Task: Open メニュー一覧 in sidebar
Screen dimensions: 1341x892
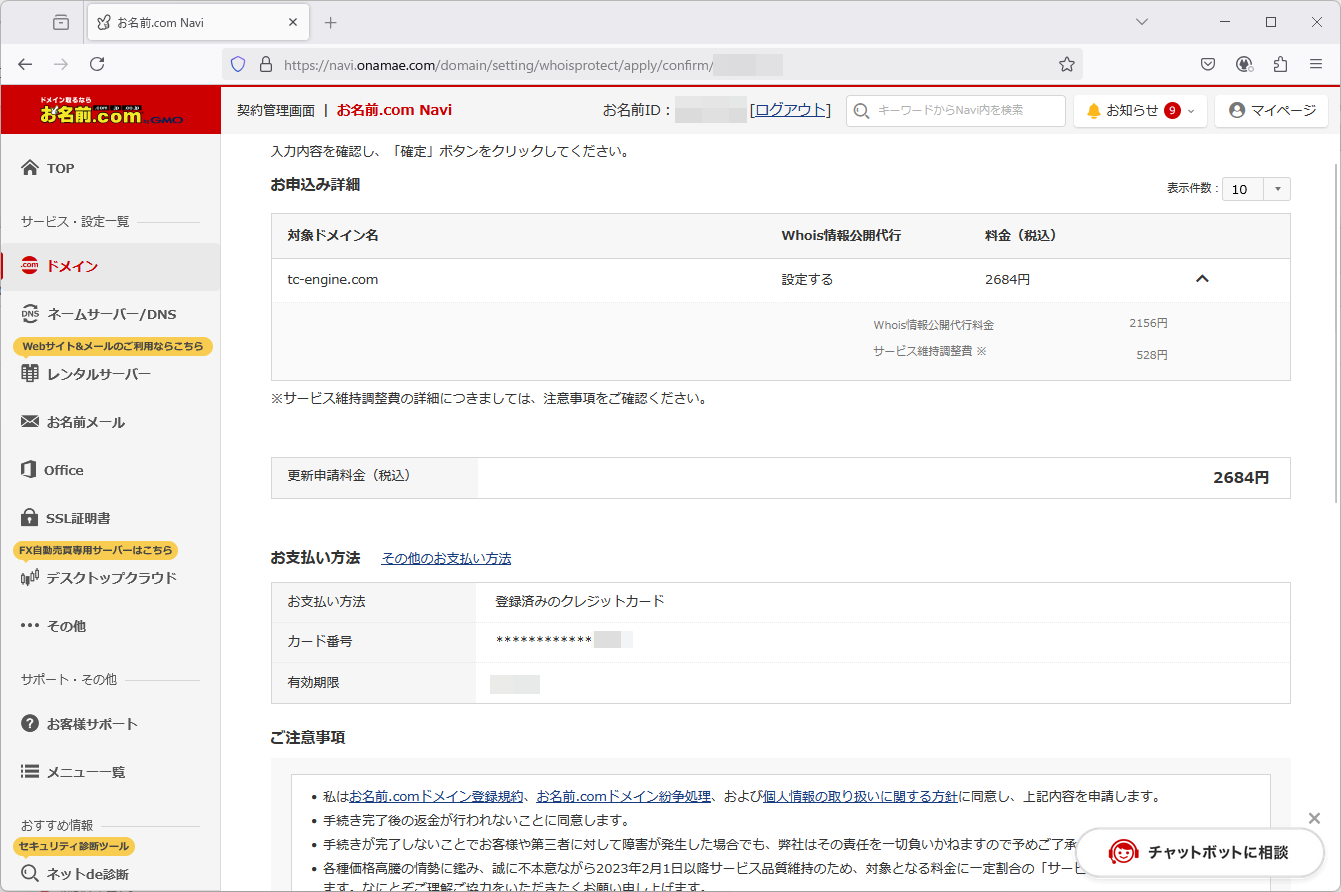Action: click(x=85, y=772)
